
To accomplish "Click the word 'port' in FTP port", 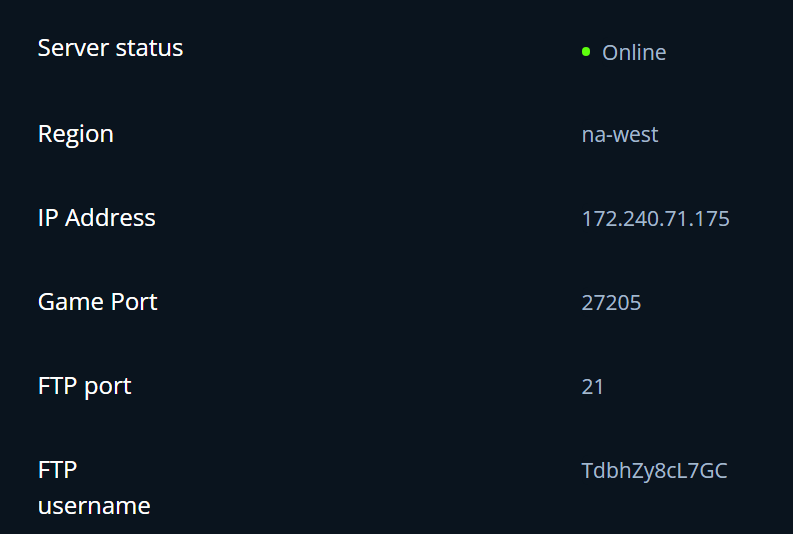I will pyautogui.click(x=108, y=387).
